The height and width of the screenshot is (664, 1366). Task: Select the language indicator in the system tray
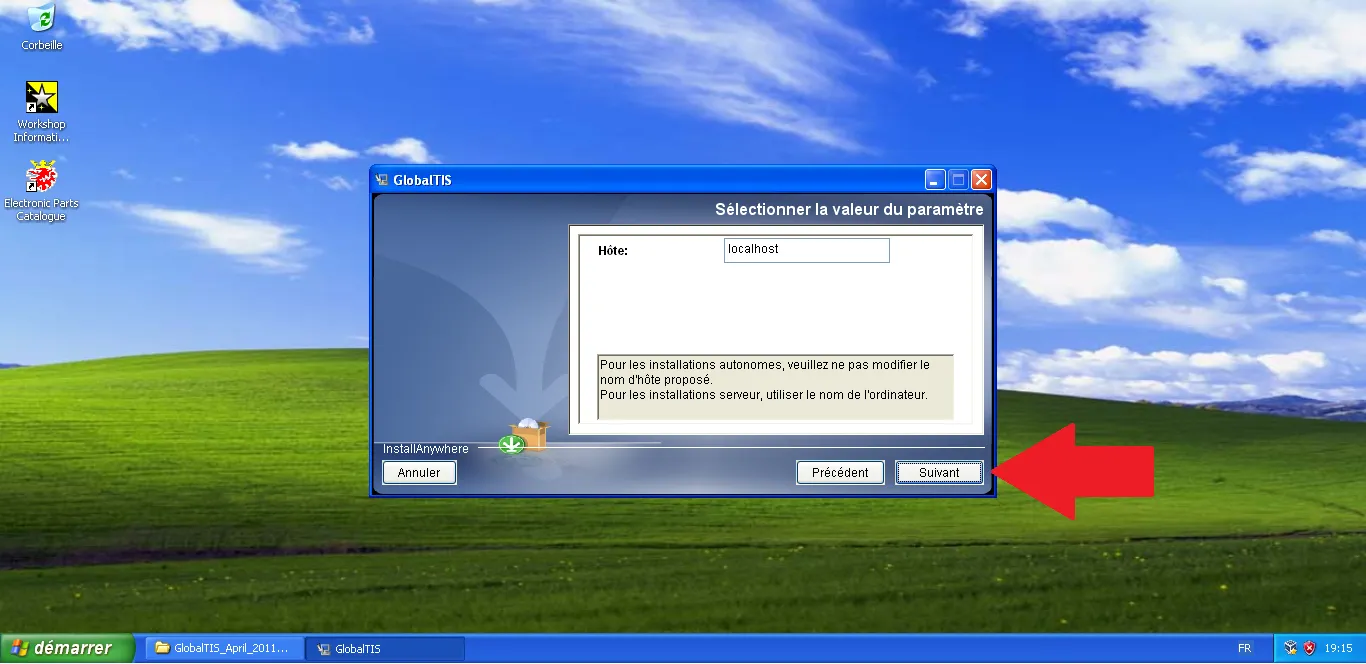(x=1246, y=647)
